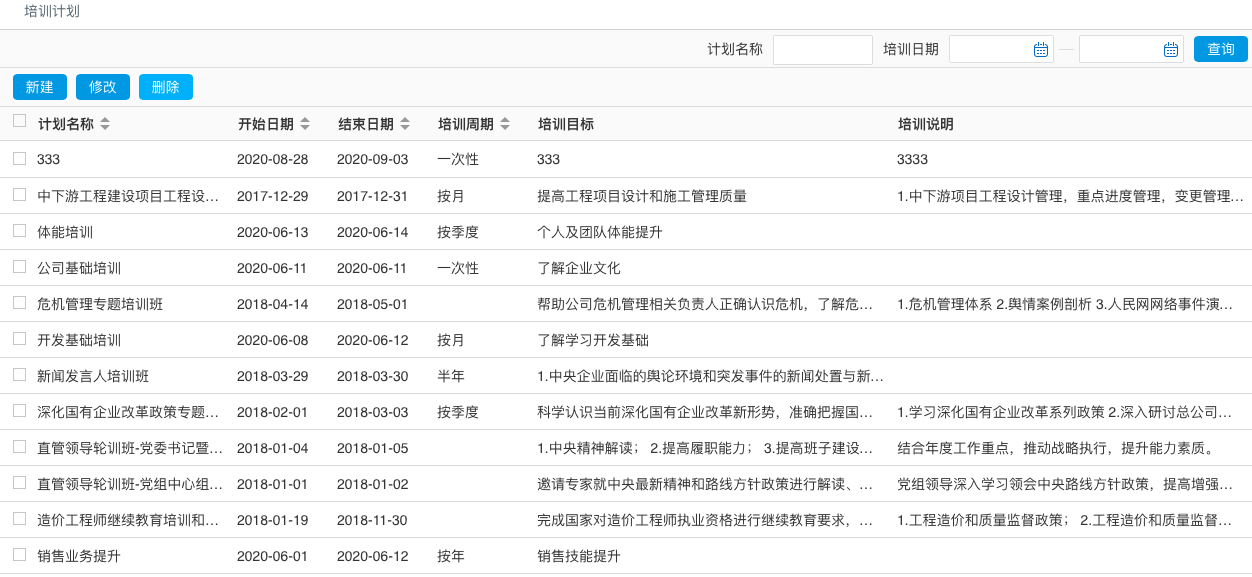Click the 新建 button to create a plan
The height and width of the screenshot is (577, 1252).
(x=39, y=87)
